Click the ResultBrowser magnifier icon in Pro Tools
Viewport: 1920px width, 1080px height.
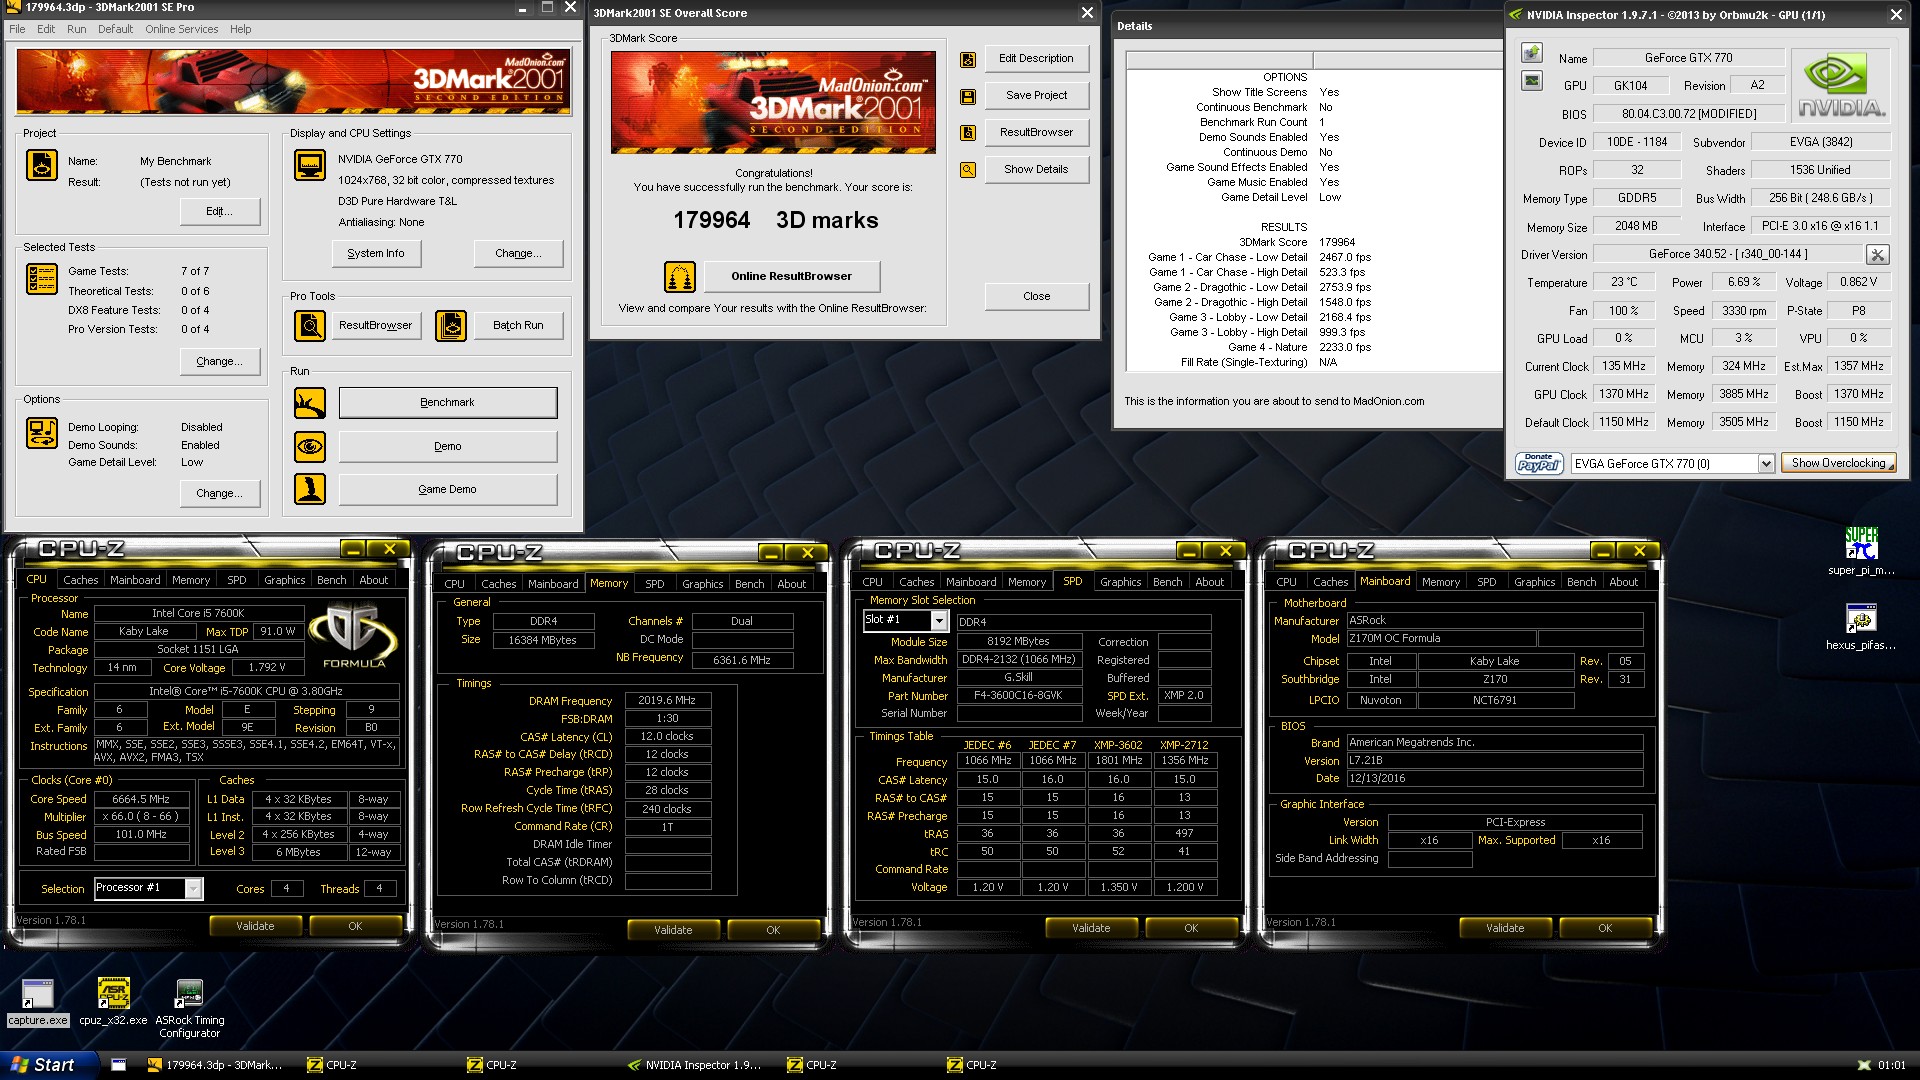point(310,326)
